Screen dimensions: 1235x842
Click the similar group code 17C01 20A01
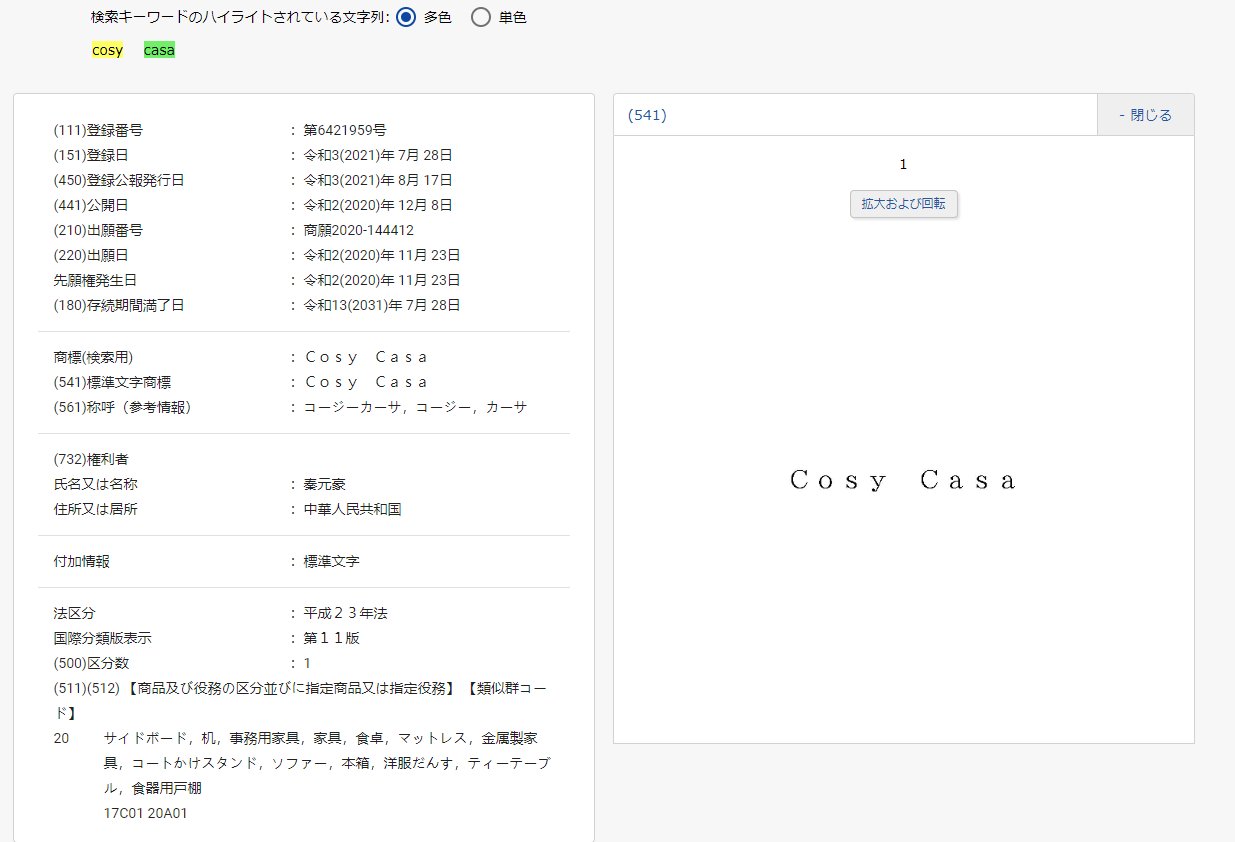click(145, 813)
